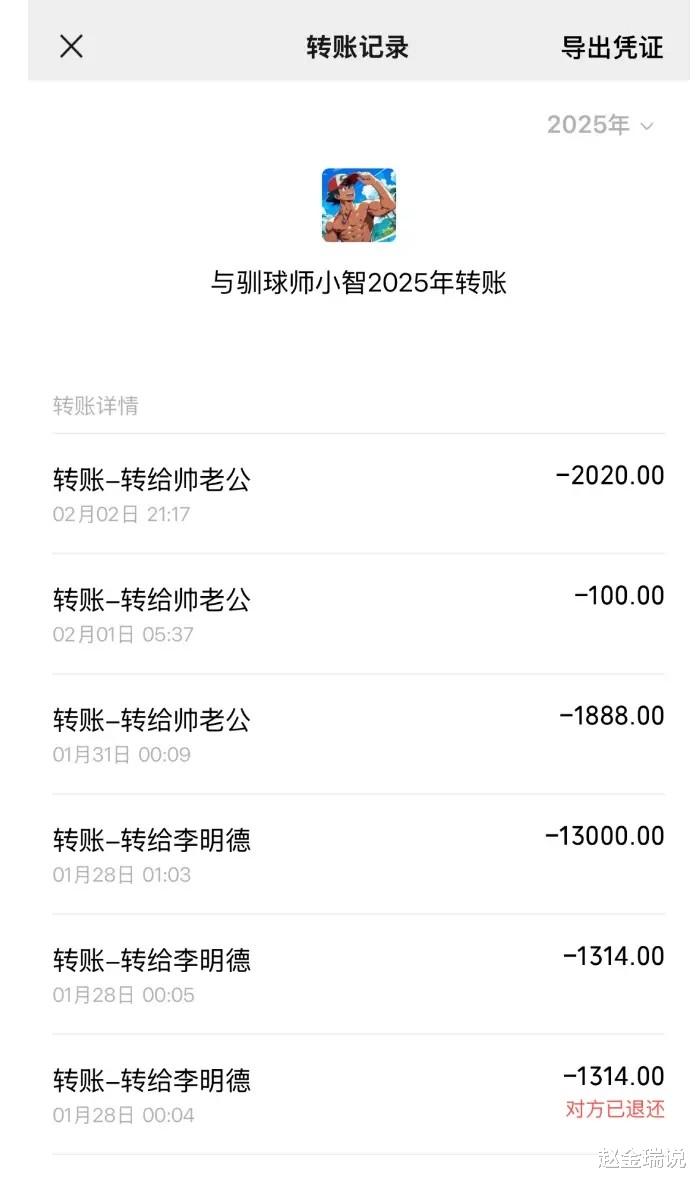Tap the 驯球师小智 avatar picture
697x1183 pixels.
tap(358, 205)
